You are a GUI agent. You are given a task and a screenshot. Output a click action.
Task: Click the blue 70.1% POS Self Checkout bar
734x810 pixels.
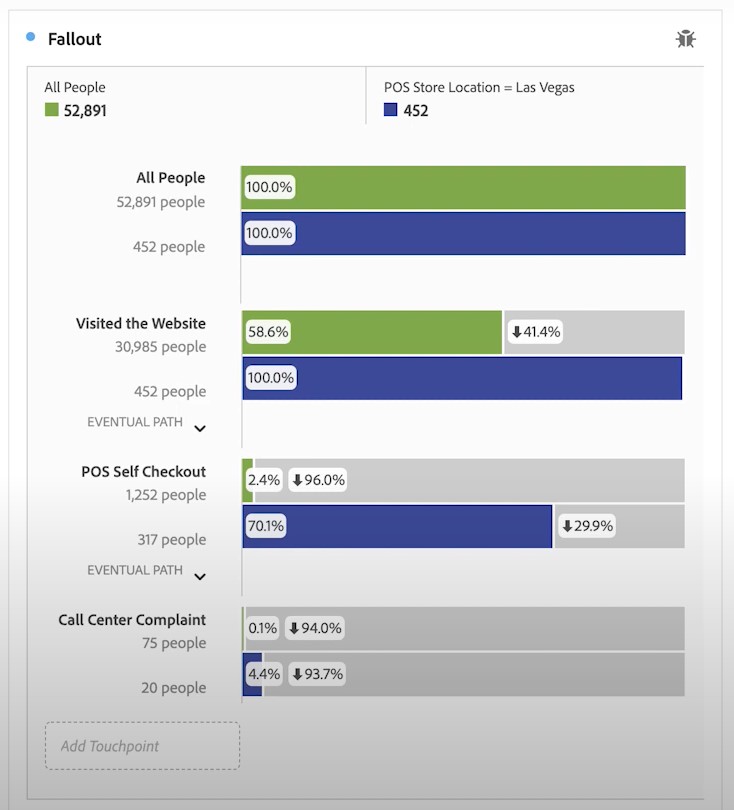pos(420,526)
